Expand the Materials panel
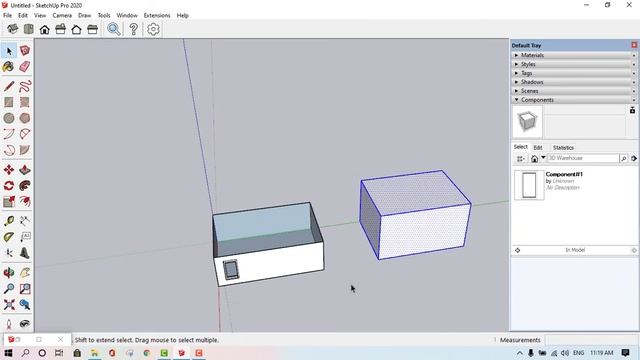This screenshot has width=640, height=360. (574, 55)
